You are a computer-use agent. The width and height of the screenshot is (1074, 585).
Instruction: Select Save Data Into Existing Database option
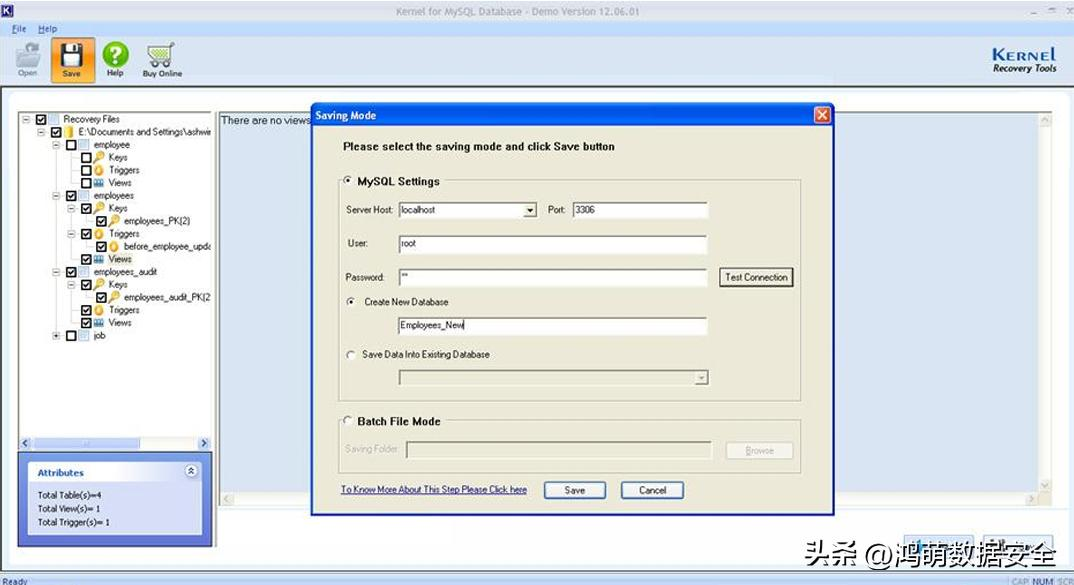pyautogui.click(x=351, y=355)
